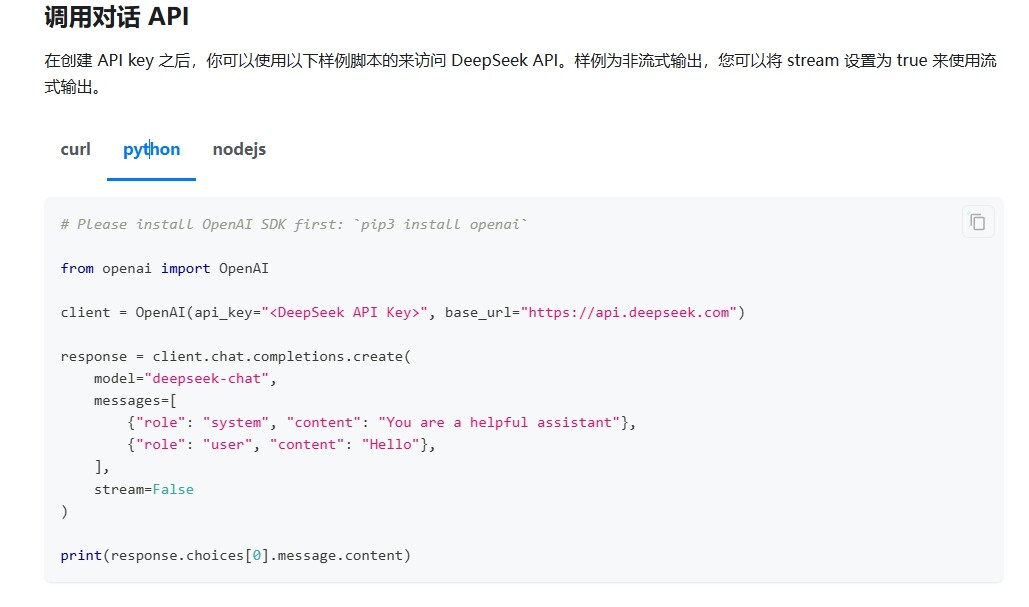This screenshot has height=607, width=1029.
Task: Click the client.chat.completions.create line
Action: coord(235,356)
